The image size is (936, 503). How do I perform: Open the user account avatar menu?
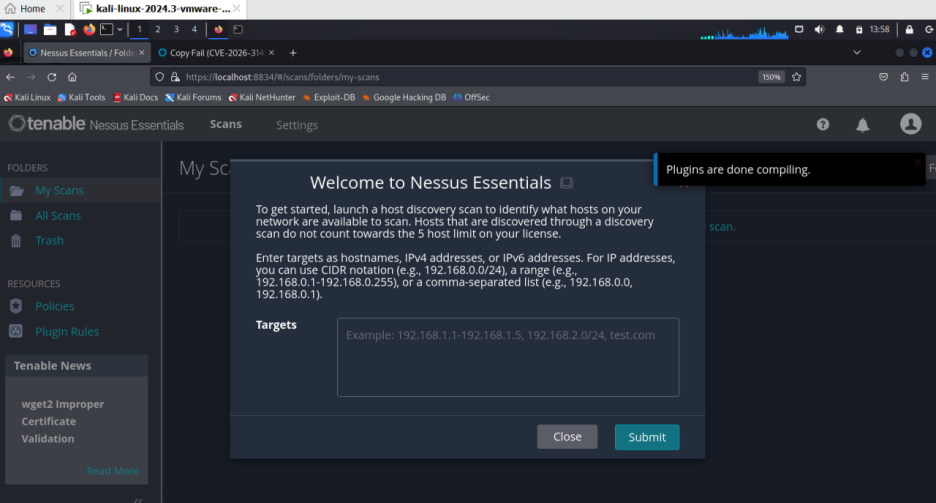[910, 124]
